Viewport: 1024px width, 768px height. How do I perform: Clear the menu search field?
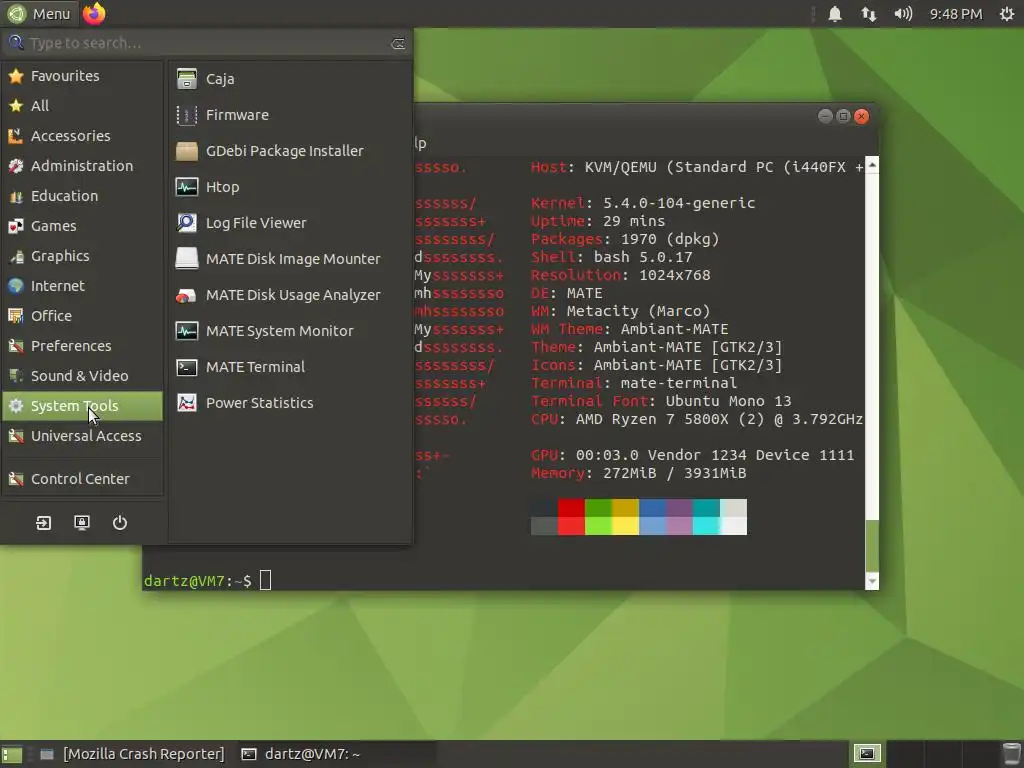click(x=398, y=44)
